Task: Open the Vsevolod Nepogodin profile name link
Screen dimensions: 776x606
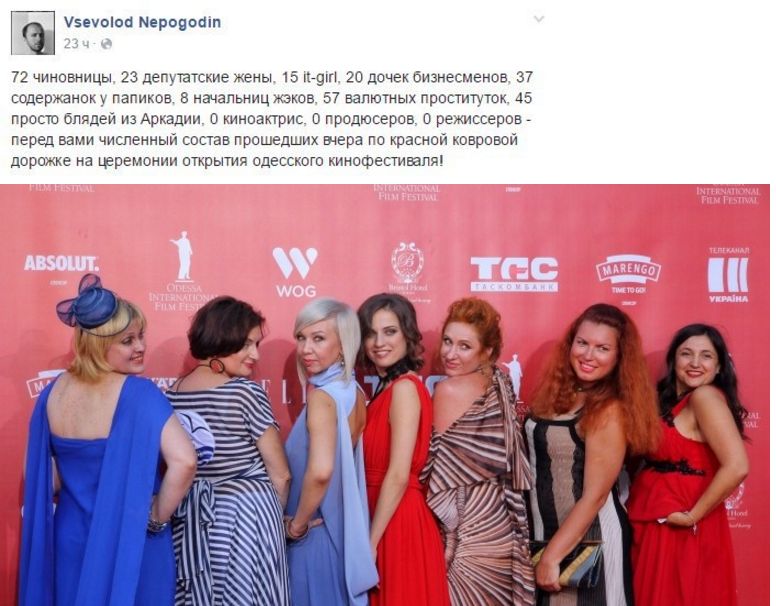Action: 143,22
